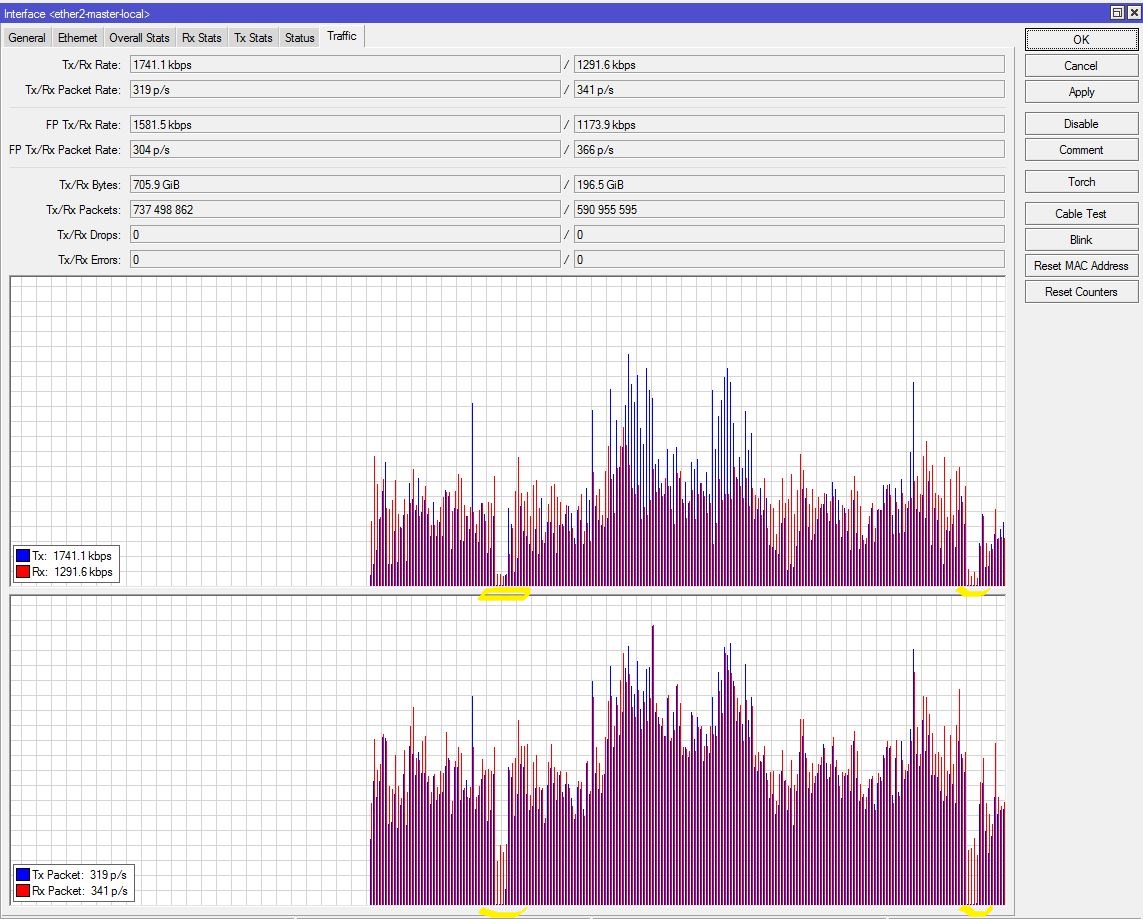Launch the Torch tool
This screenshot has width=1143, height=919.
click(1081, 182)
